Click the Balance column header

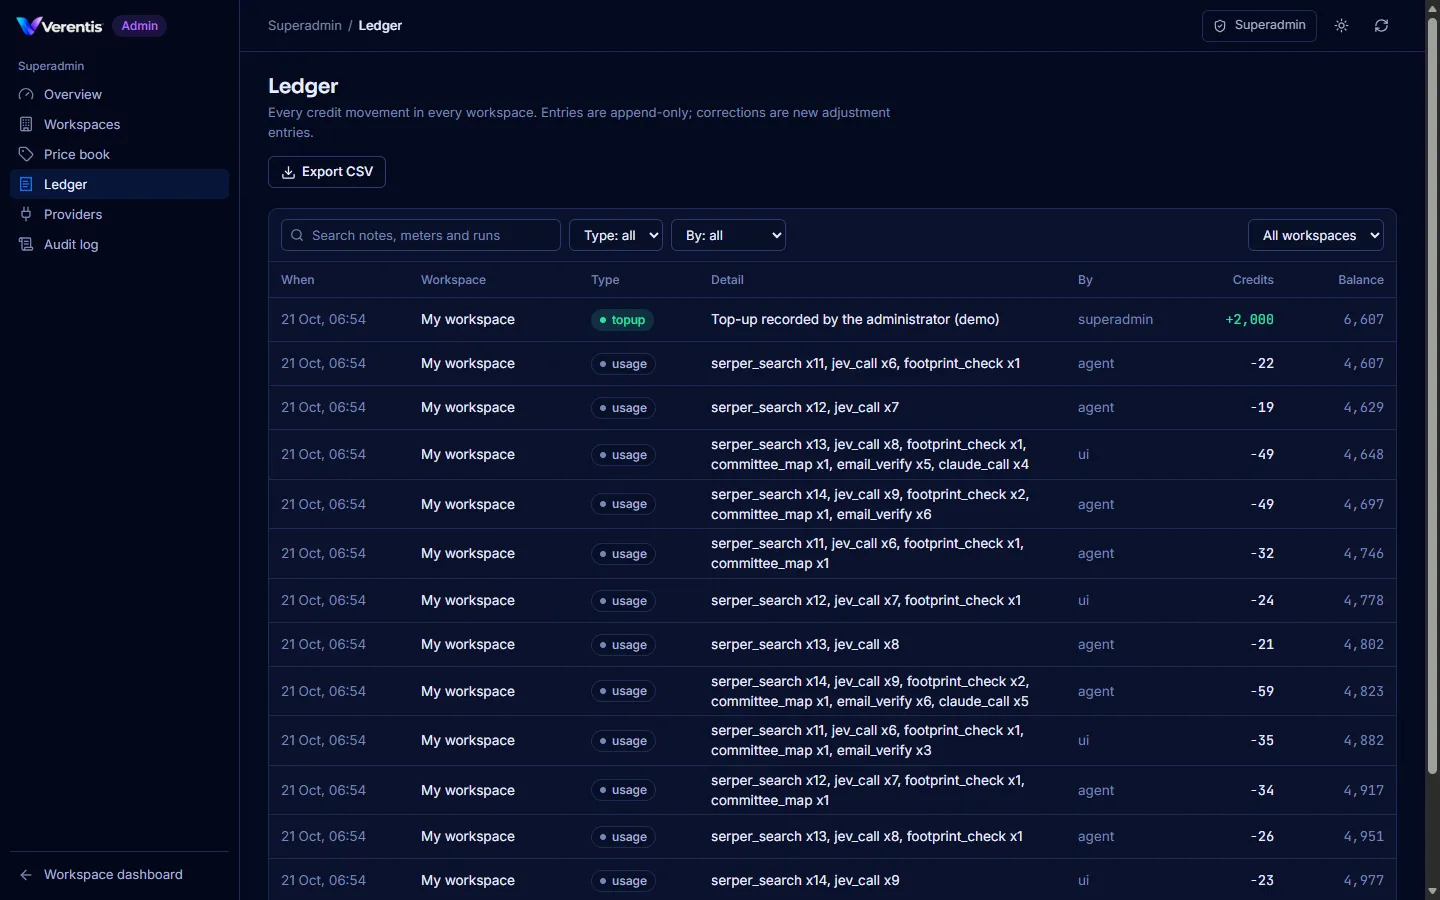[1361, 280]
